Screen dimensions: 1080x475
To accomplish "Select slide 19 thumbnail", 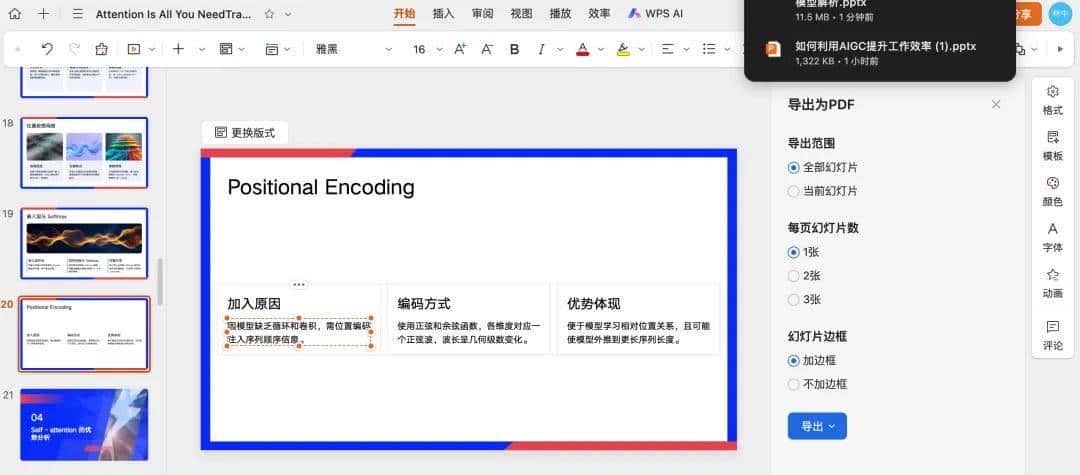I will 84,242.
